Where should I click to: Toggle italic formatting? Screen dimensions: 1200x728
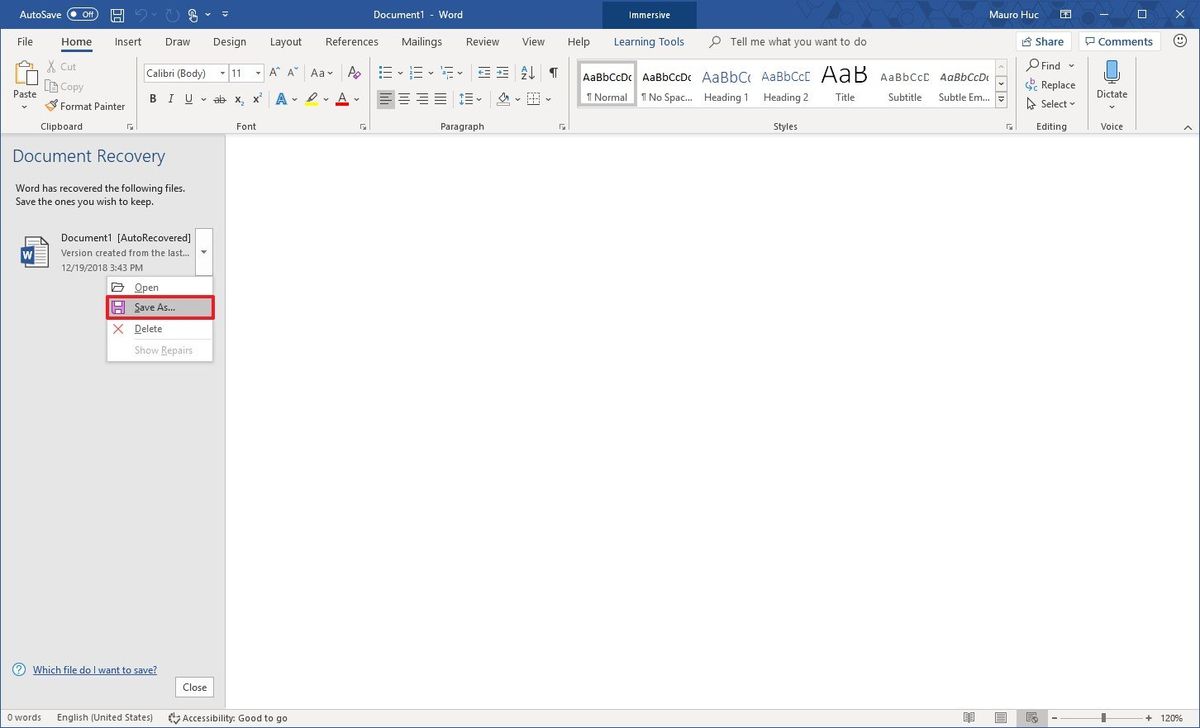coord(170,99)
